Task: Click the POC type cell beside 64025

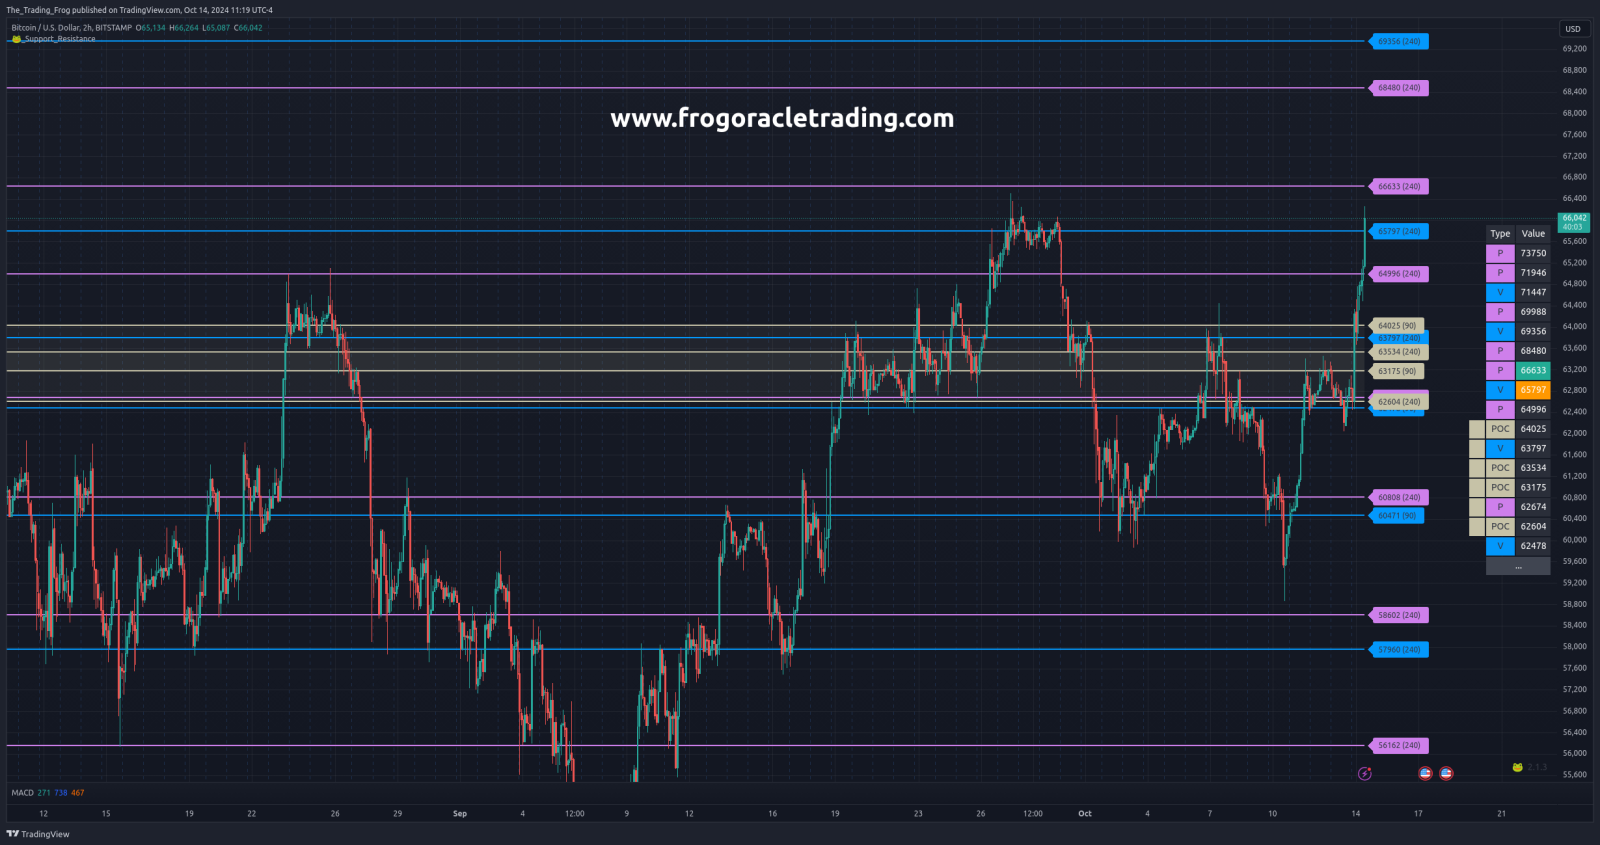Action: (x=1500, y=429)
